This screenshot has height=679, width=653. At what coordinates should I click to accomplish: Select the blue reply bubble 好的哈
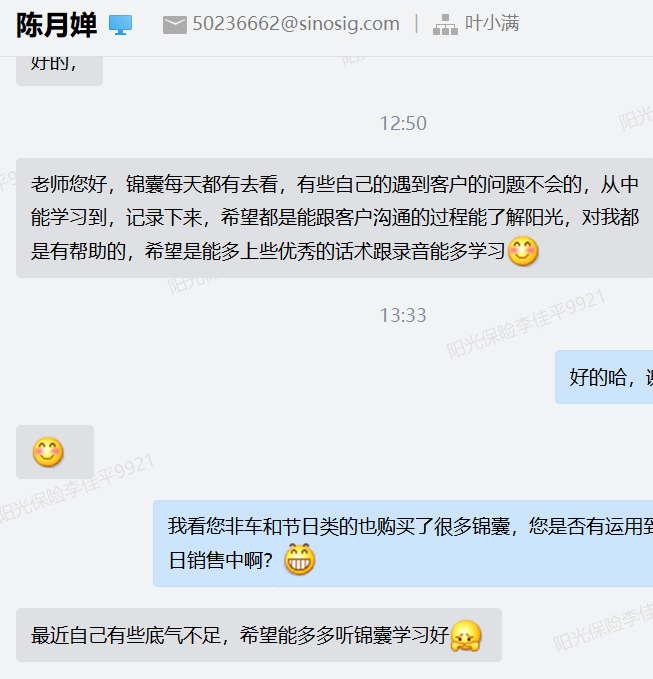(x=604, y=377)
